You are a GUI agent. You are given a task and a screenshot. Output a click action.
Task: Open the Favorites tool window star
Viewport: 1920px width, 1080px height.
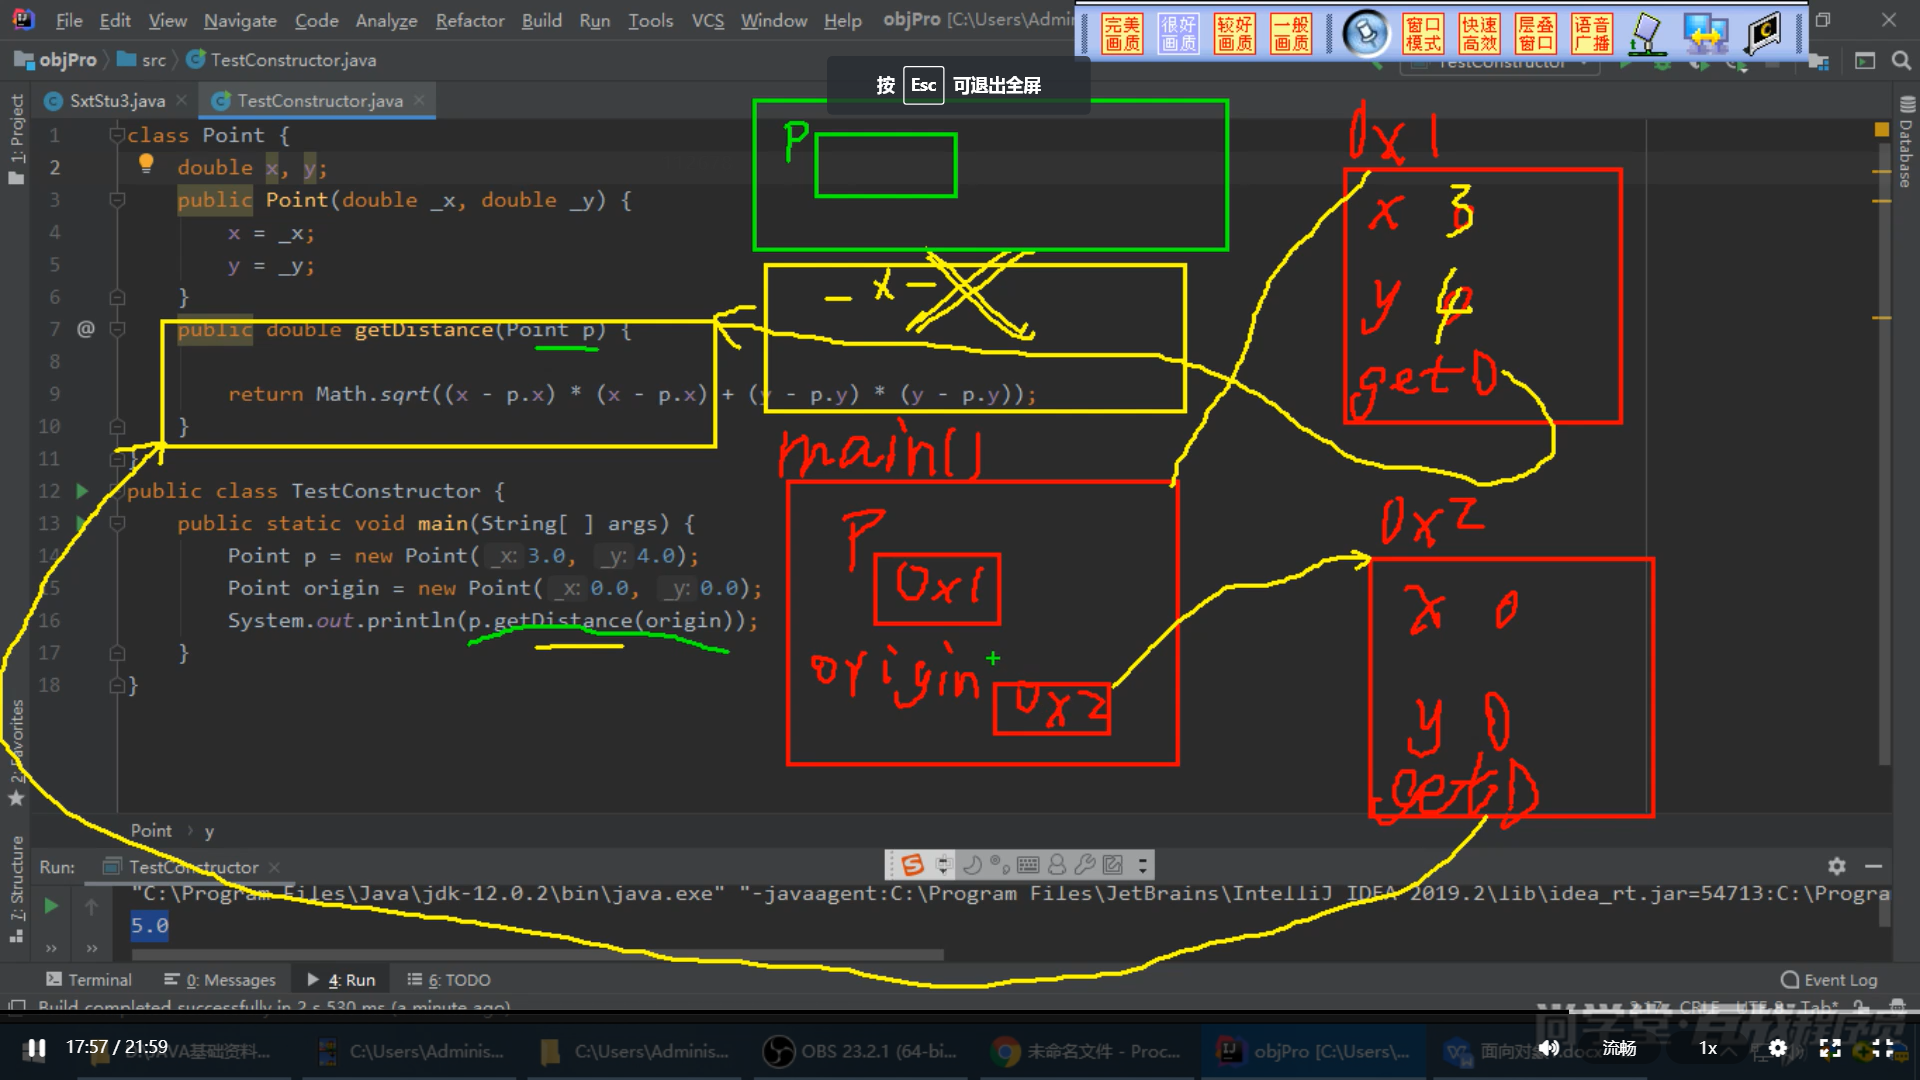[16, 798]
